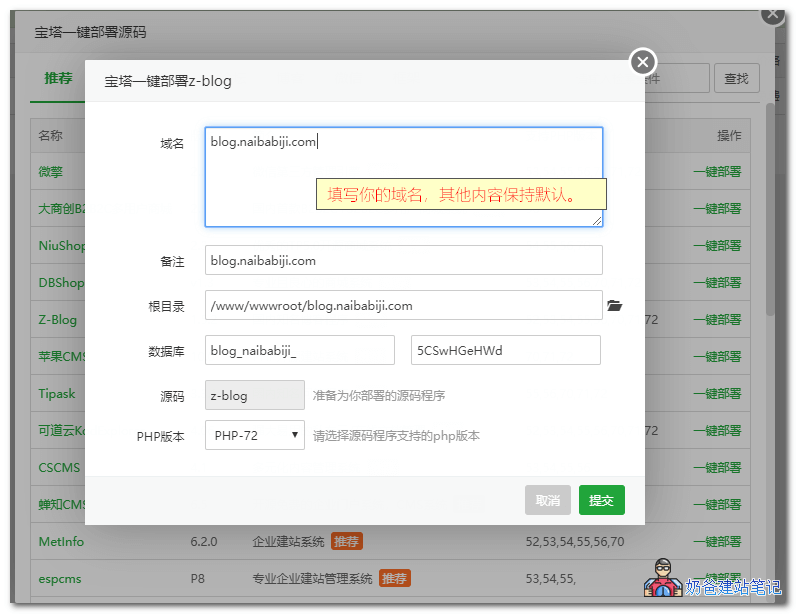Edit database password field 5CSwHGeHWd
This screenshot has height=614, width=796.
pyautogui.click(x=506, y=350)
